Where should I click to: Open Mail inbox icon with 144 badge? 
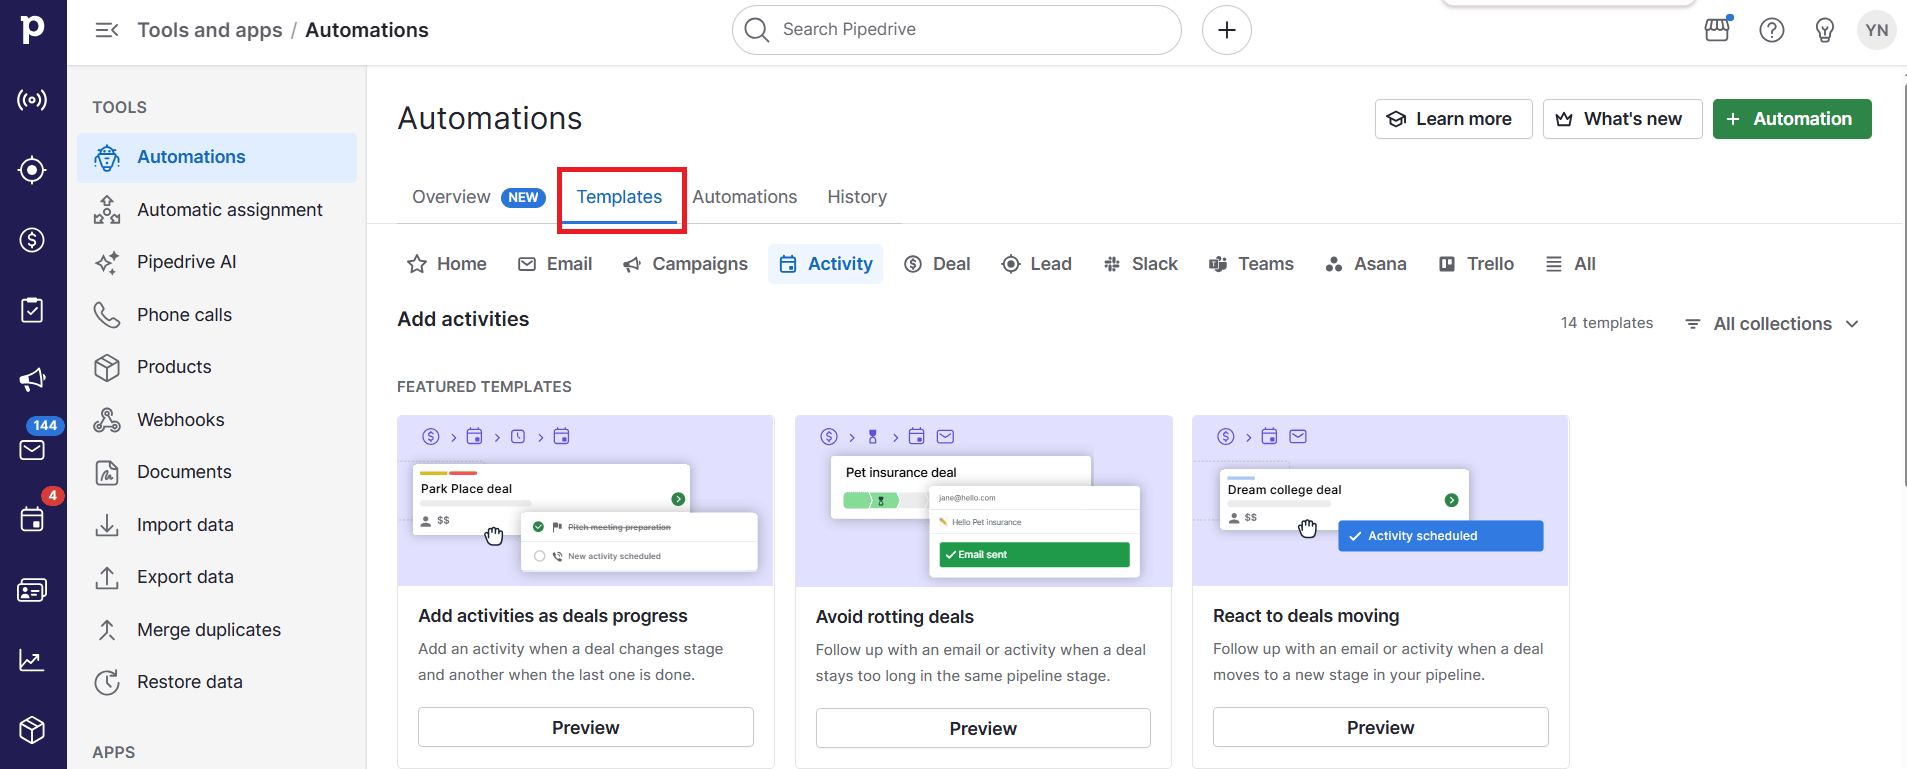[x=32, y=450]
